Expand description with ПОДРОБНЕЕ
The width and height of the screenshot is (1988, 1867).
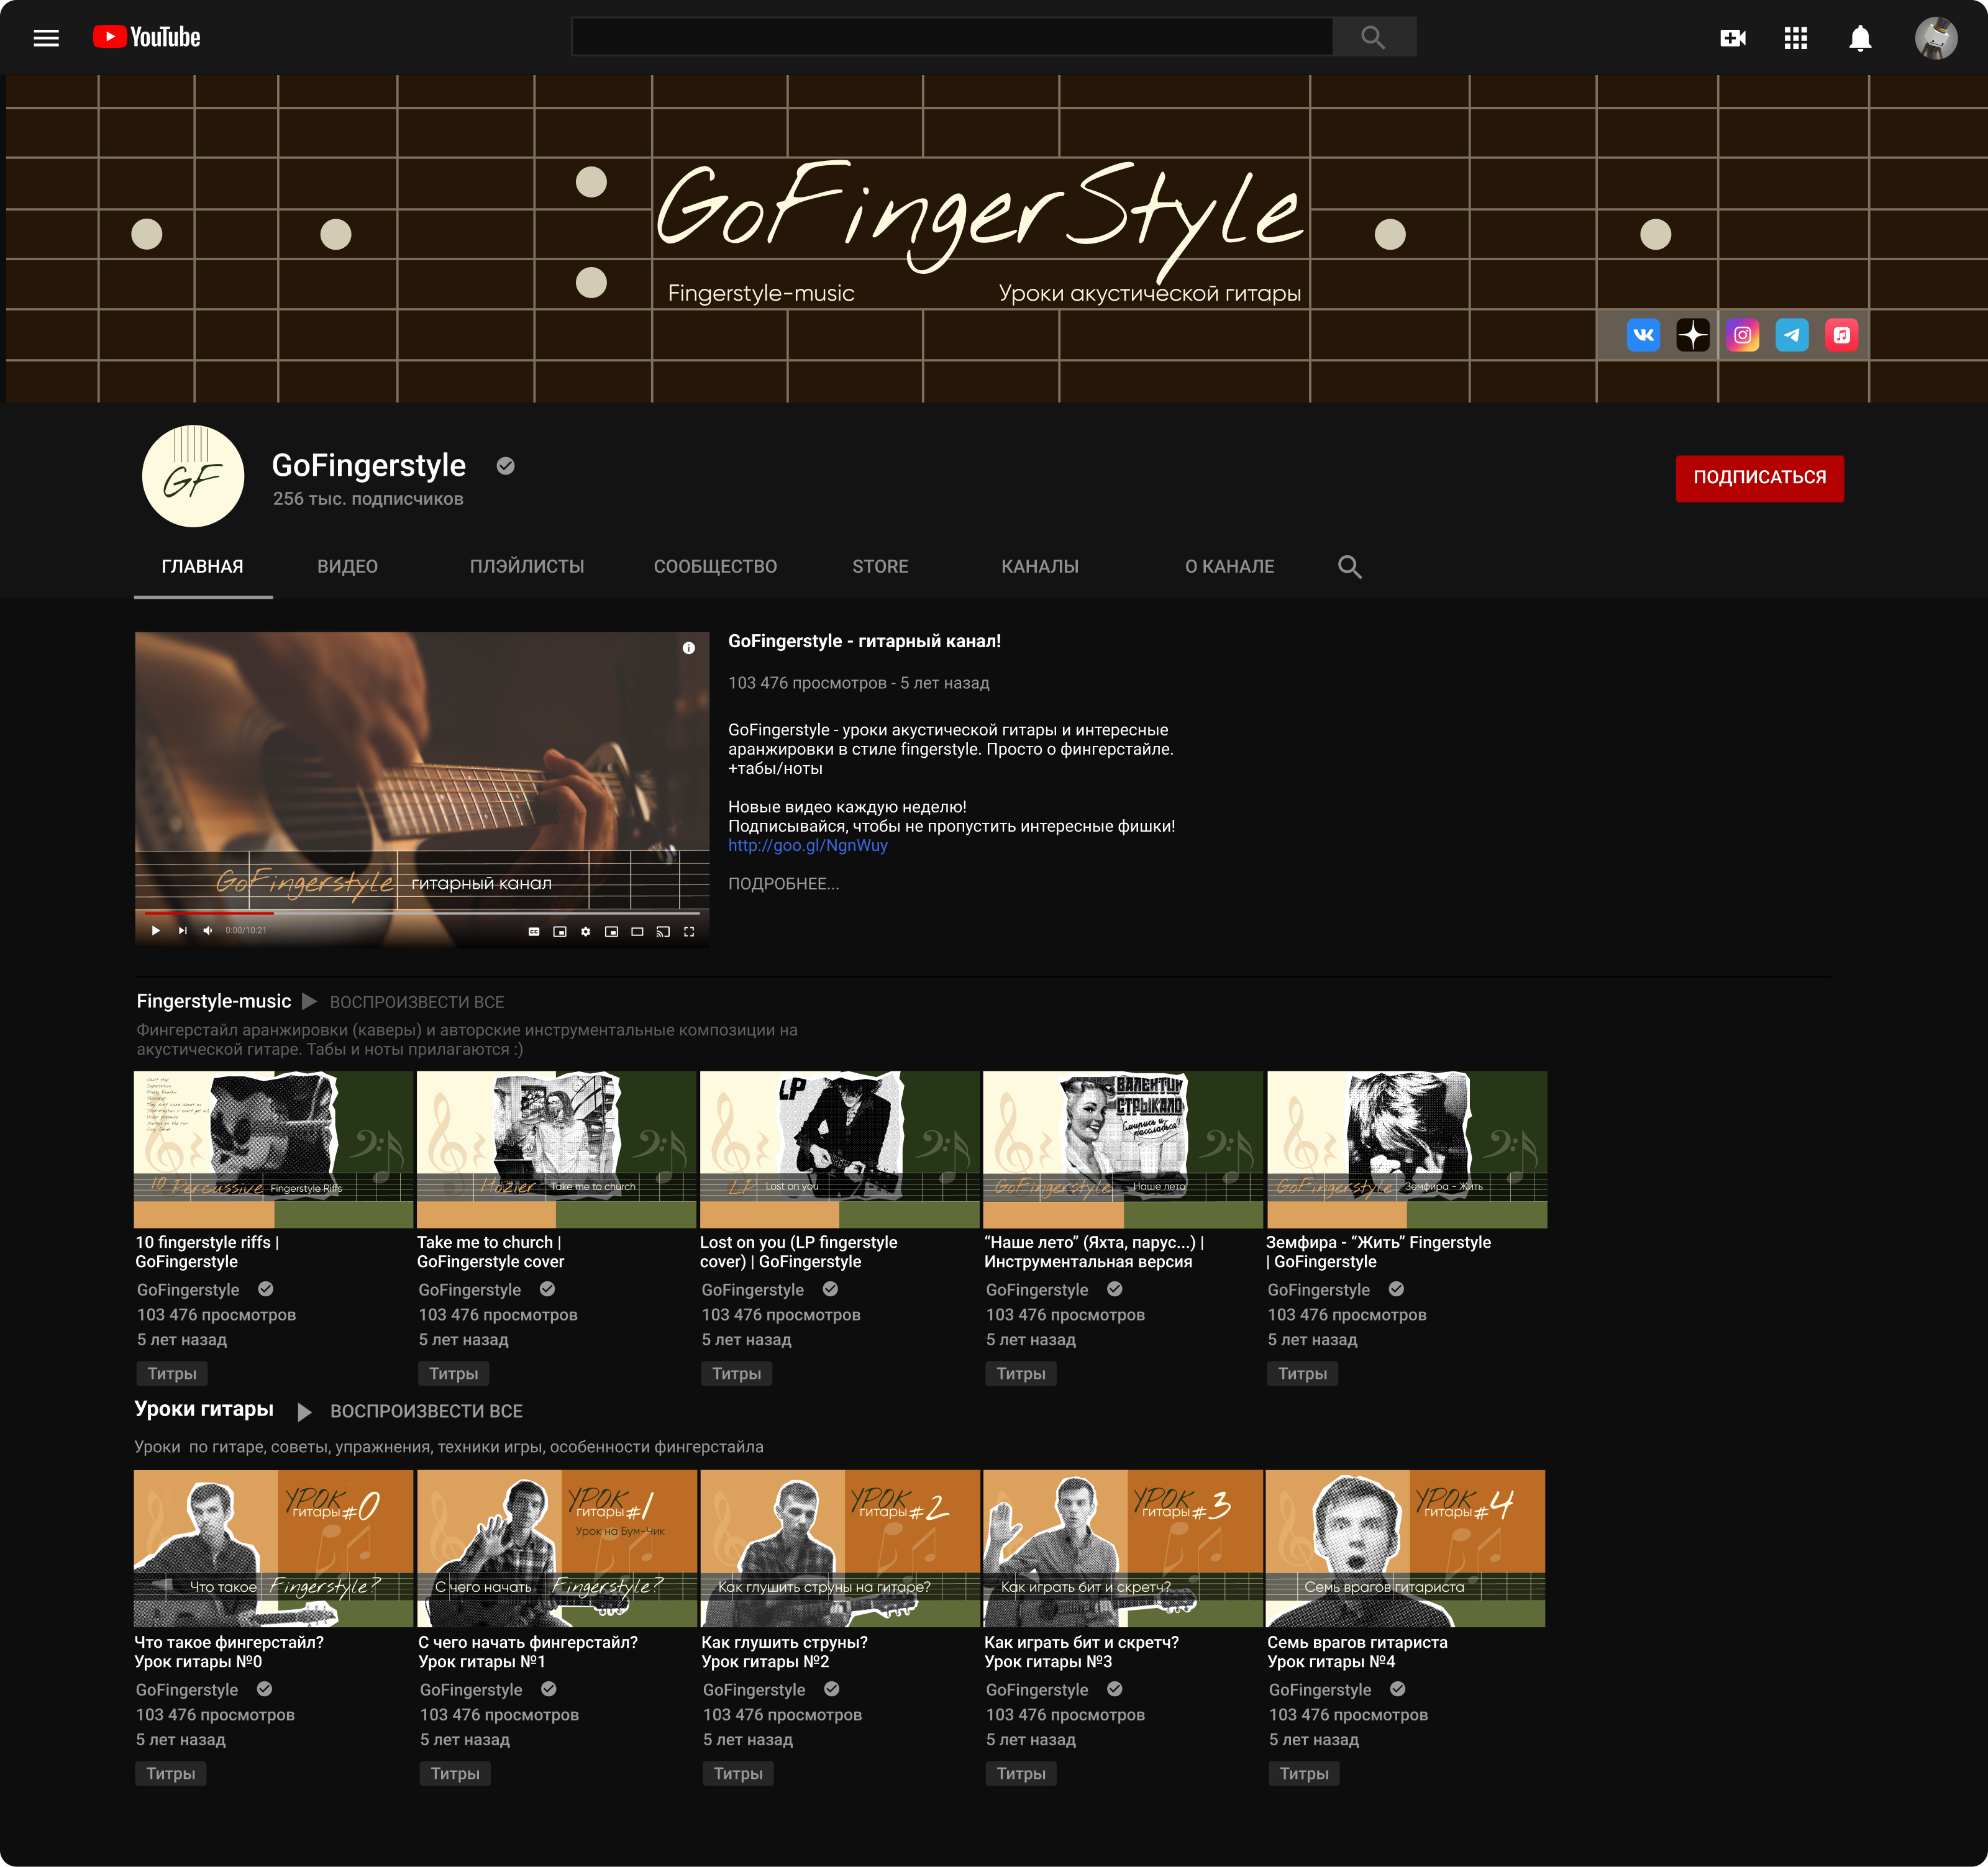[783, 884]
